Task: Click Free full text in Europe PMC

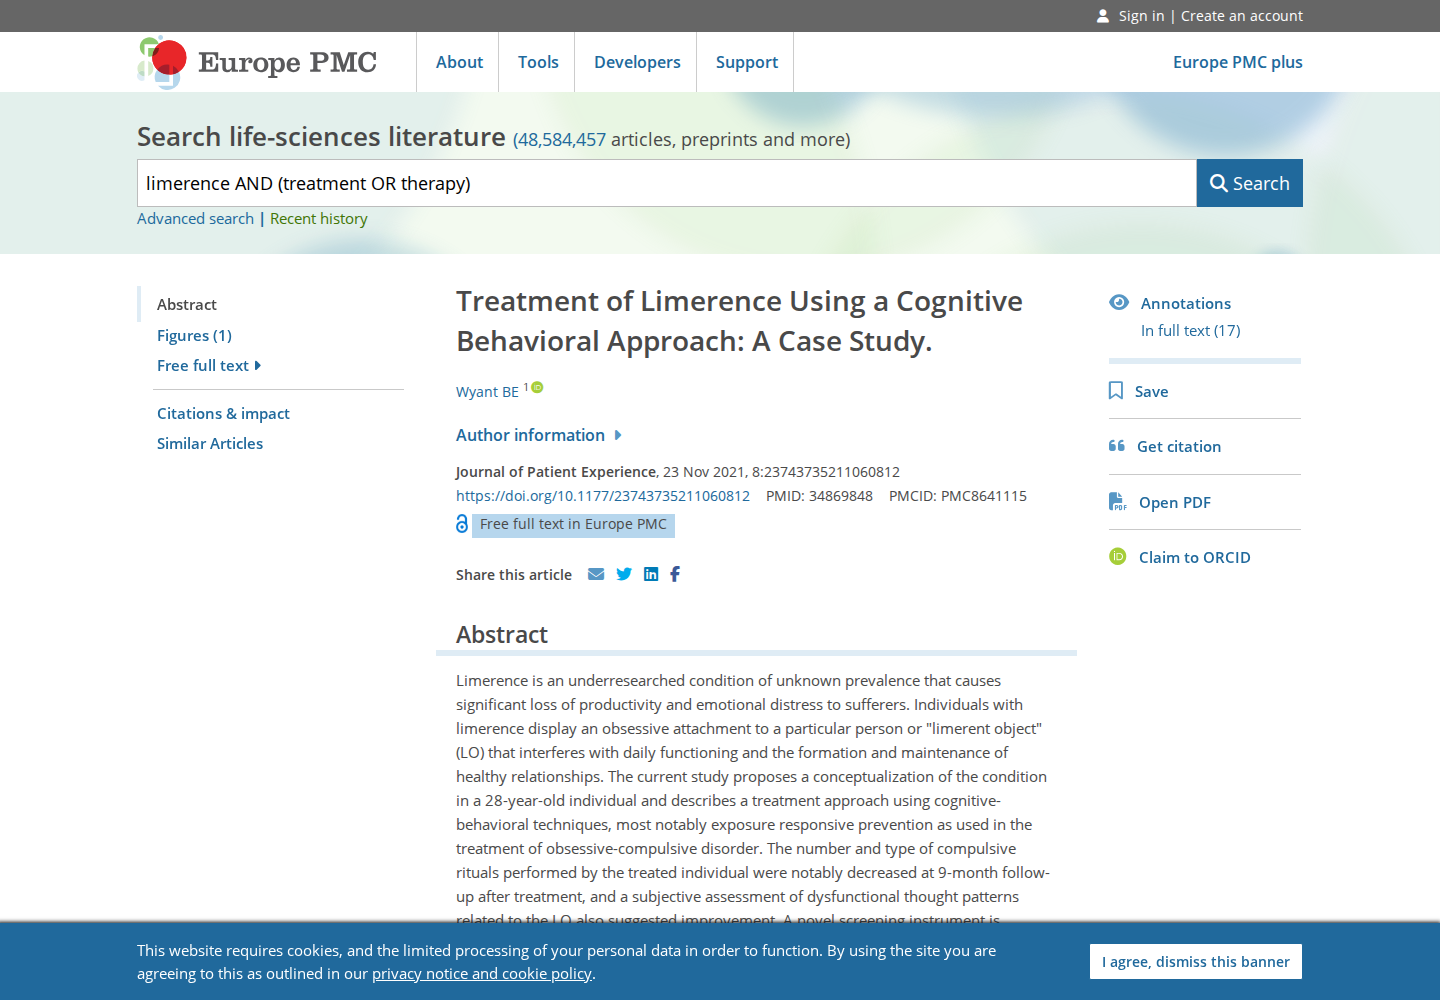Action: pyautogui.click(x=573, y=524)
